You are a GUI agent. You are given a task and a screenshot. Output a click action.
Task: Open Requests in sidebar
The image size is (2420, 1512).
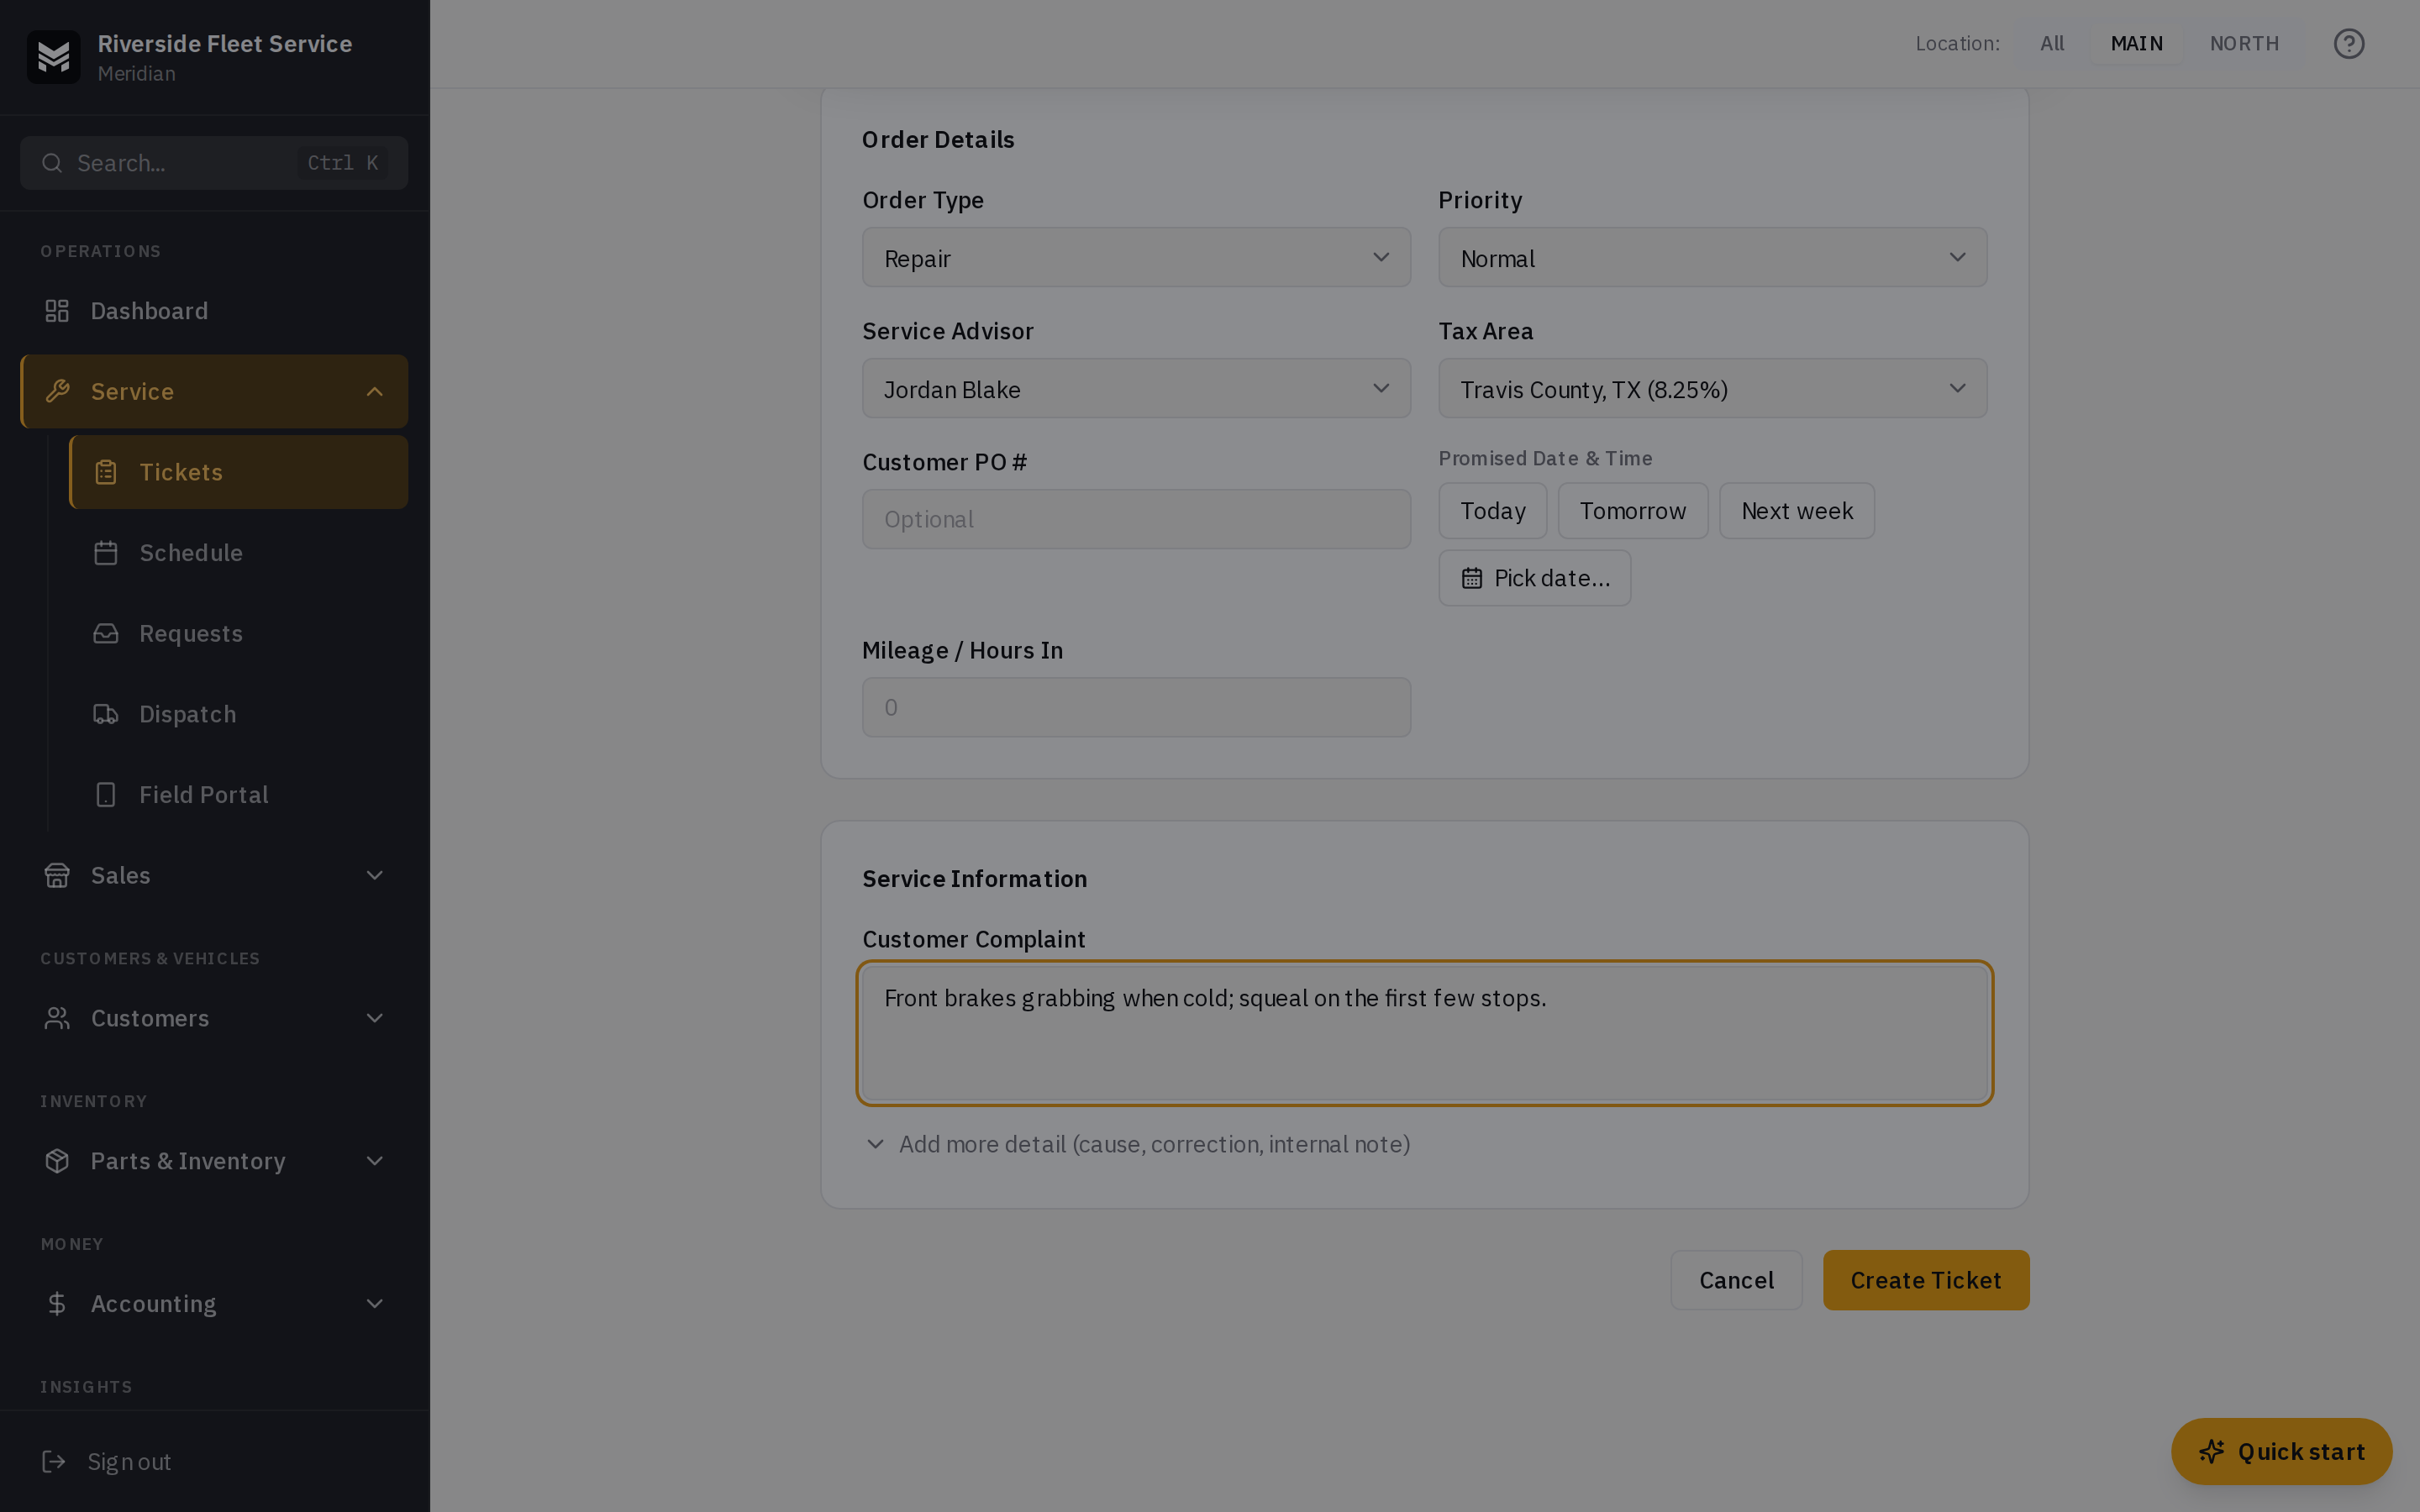coord(238,633)
